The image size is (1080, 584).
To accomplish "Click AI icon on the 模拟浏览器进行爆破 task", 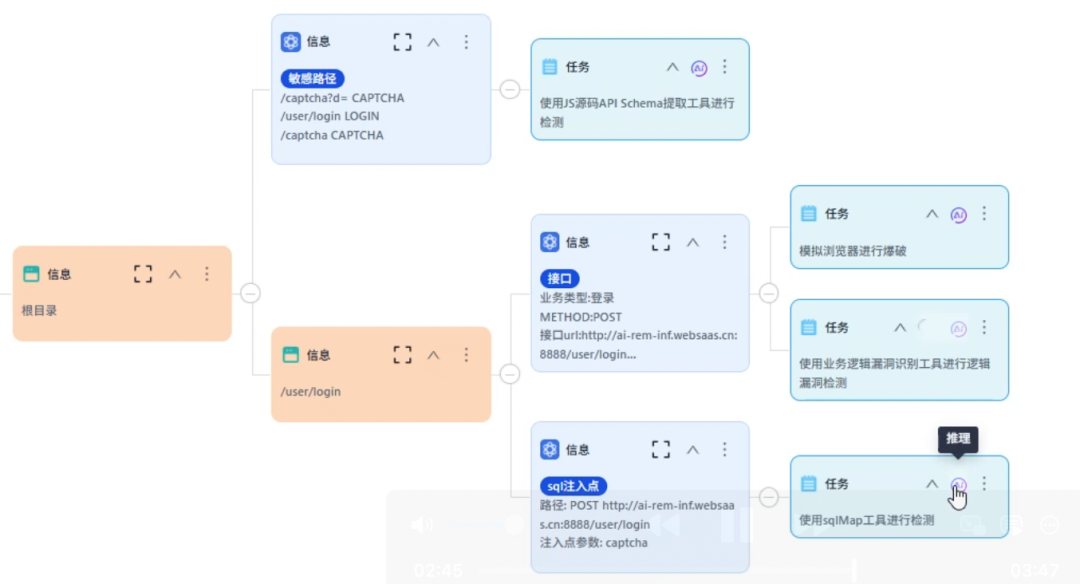I will (958, 214).
